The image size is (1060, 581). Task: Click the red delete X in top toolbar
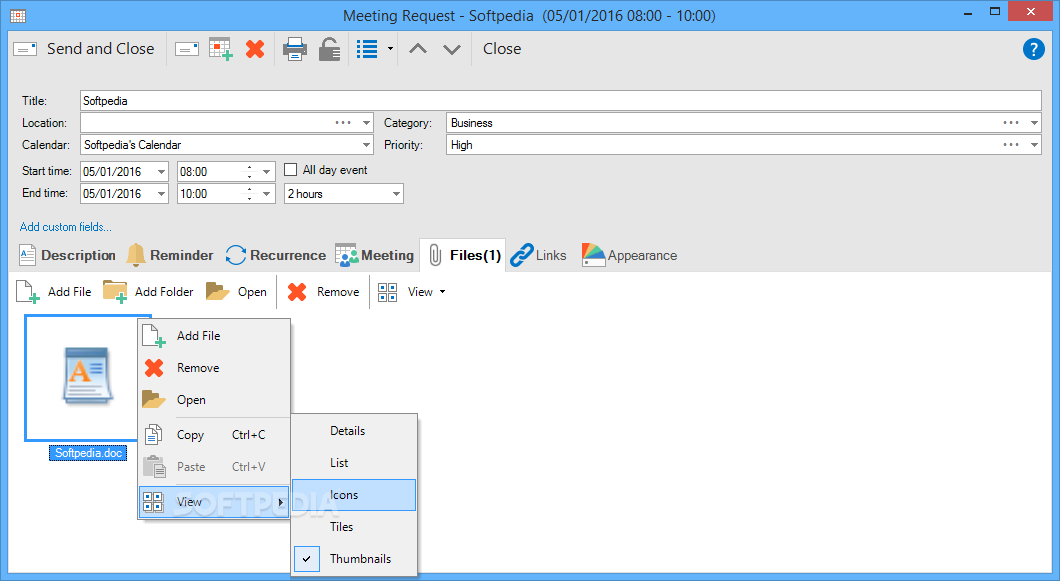255,49
